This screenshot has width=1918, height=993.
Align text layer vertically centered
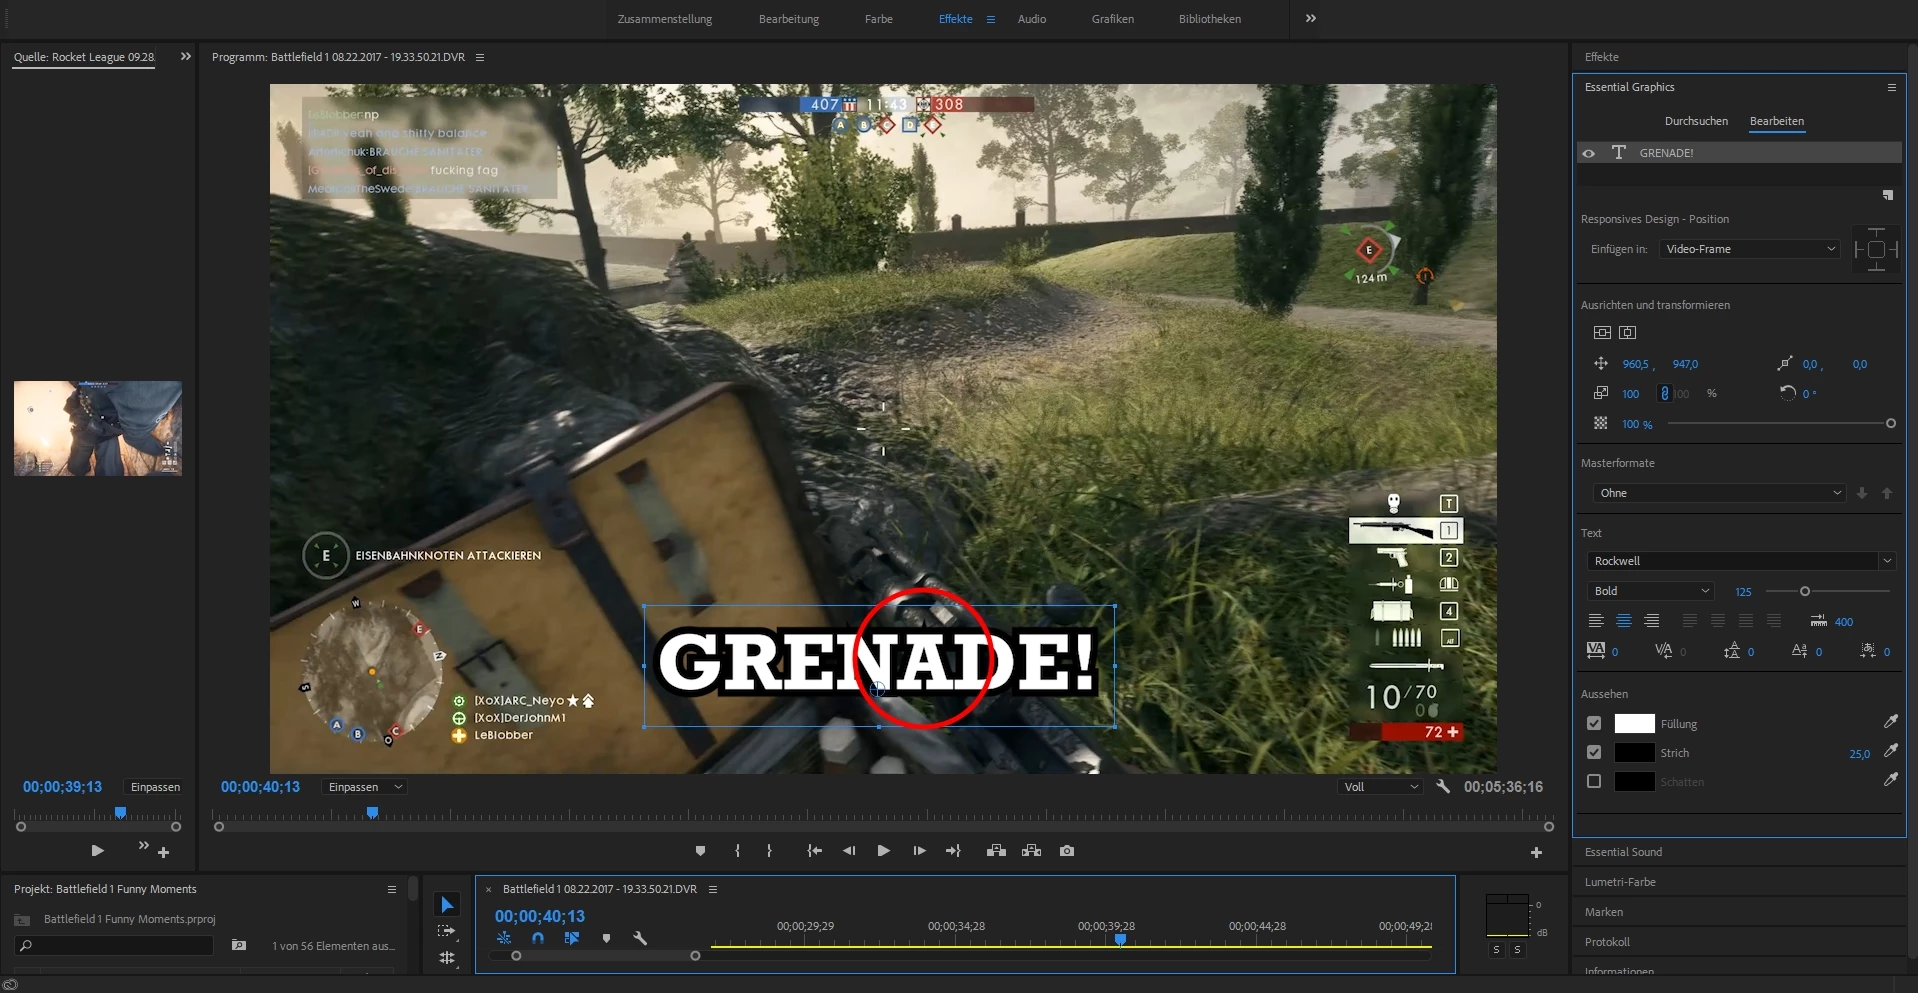point(1602,332)
